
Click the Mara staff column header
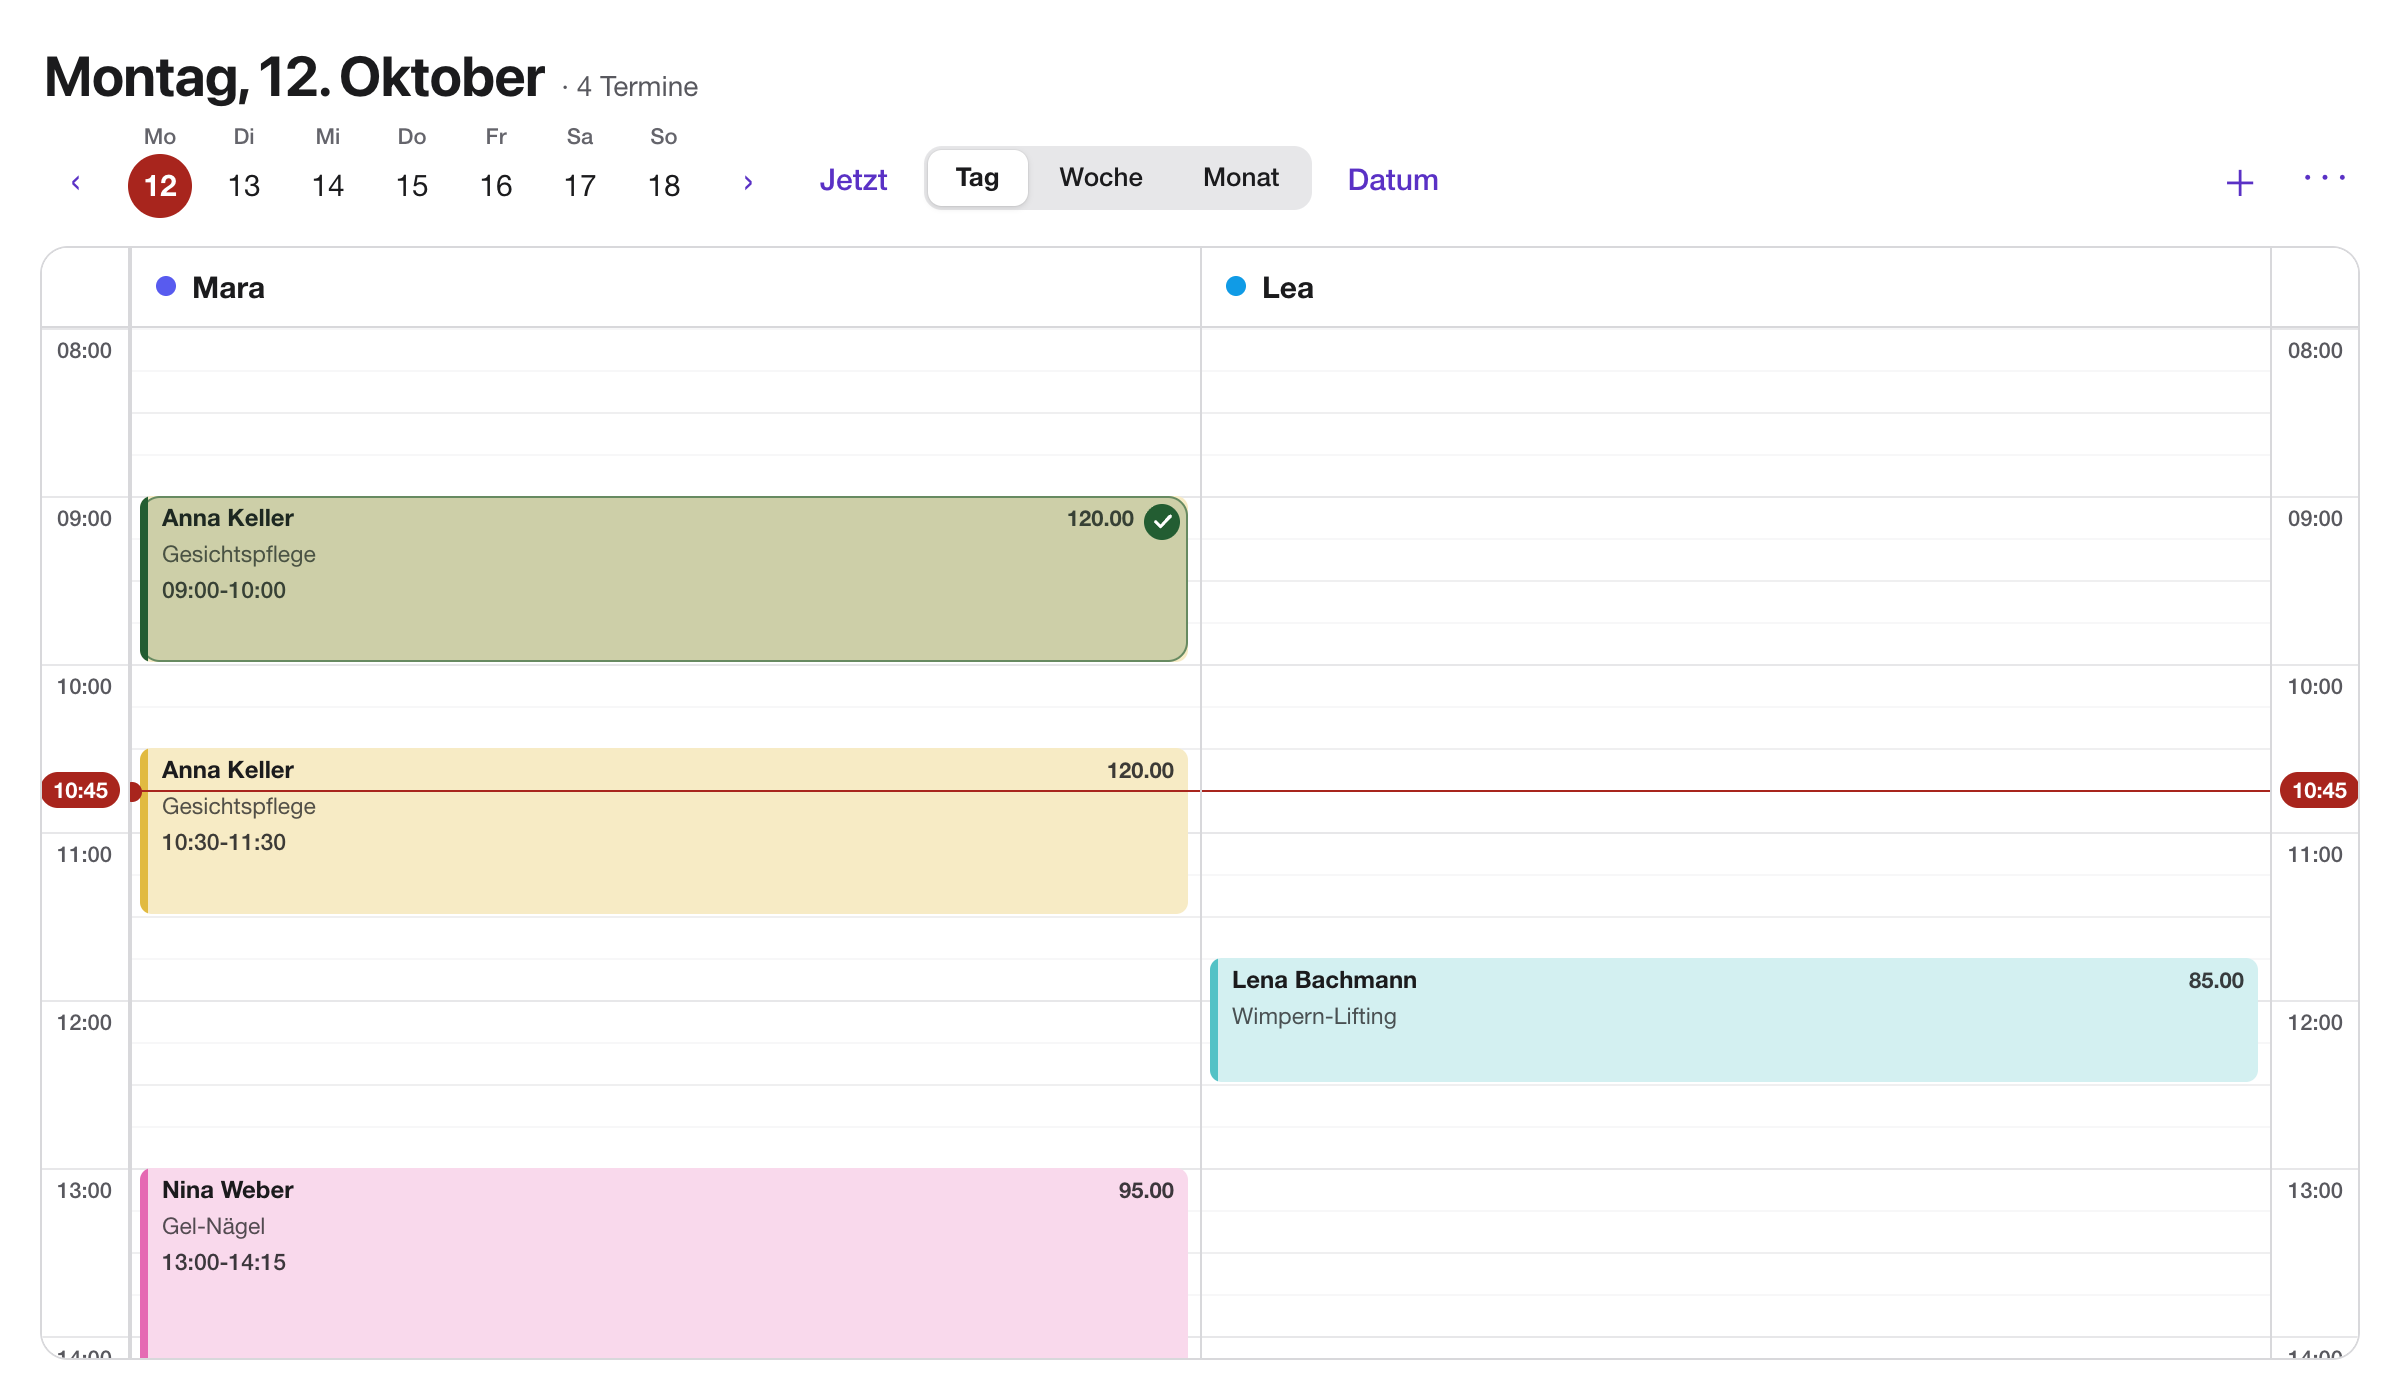click(x=666, y=288)
